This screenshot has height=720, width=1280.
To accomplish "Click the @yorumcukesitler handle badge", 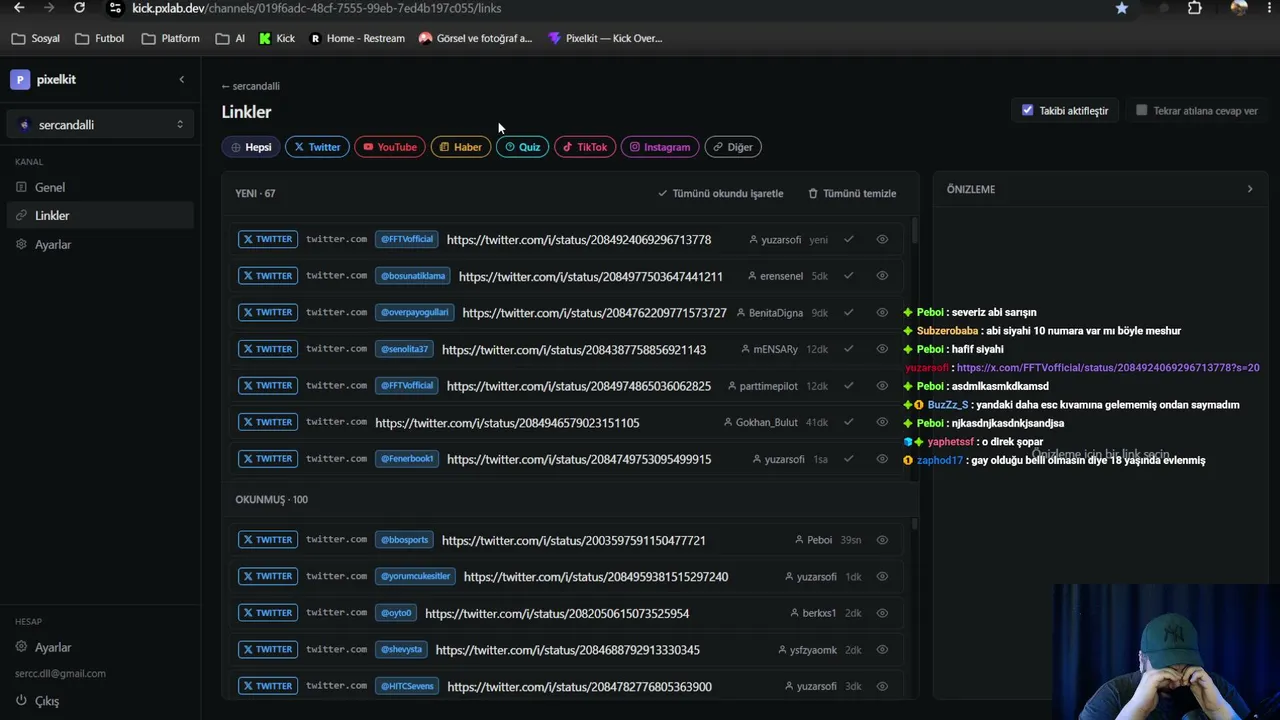I will pyautogui.click(x=416, y=576).
